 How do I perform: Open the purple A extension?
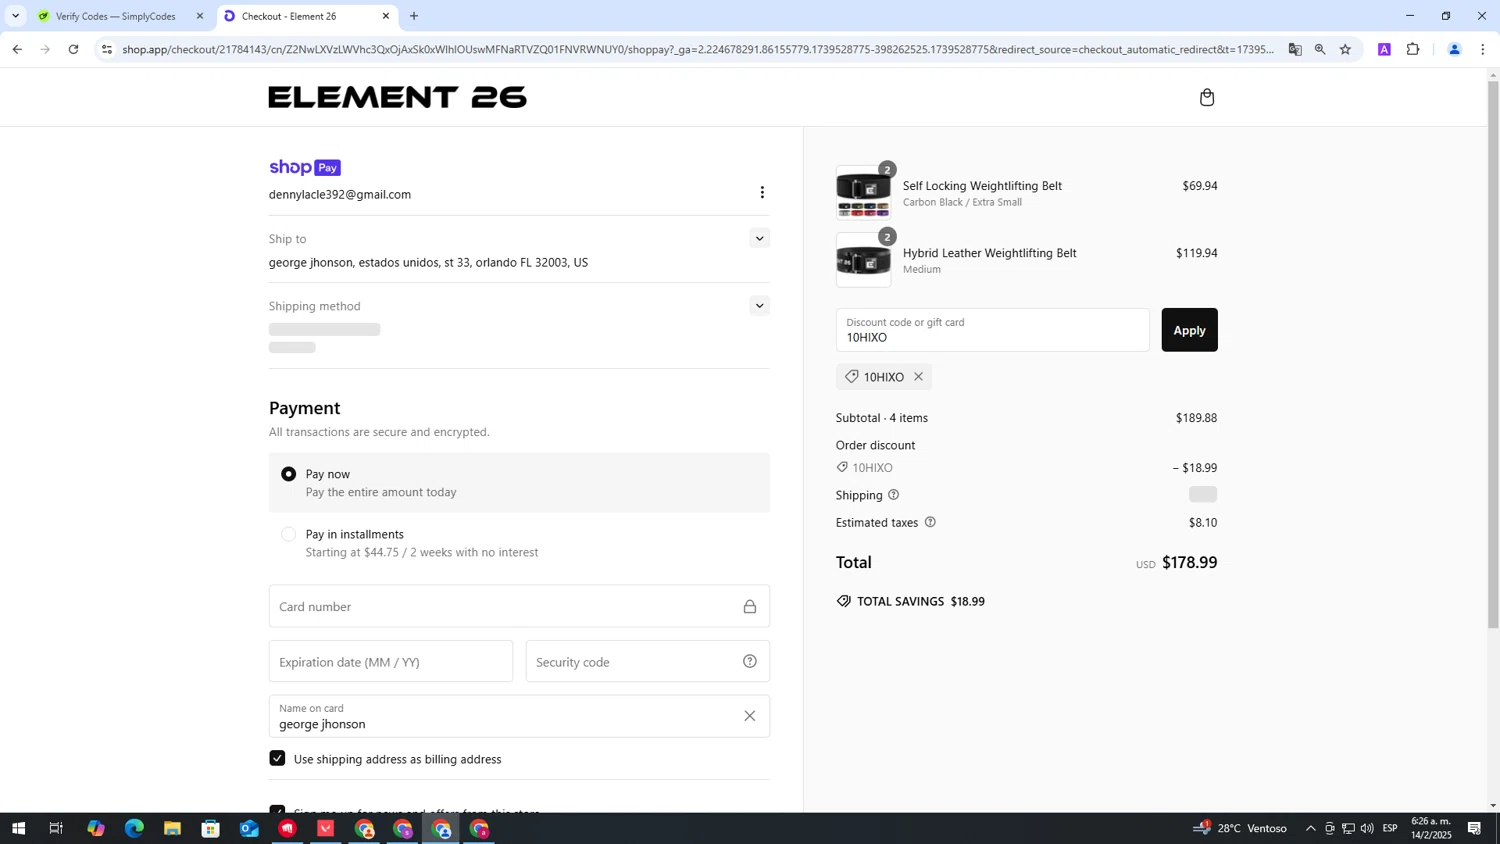click(x=1384, y=49)
